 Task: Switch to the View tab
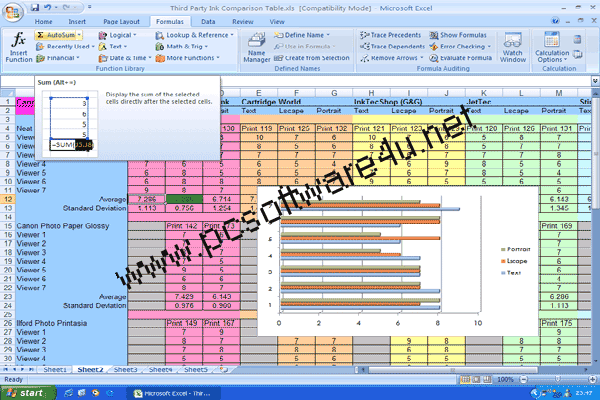coord(277,22)
